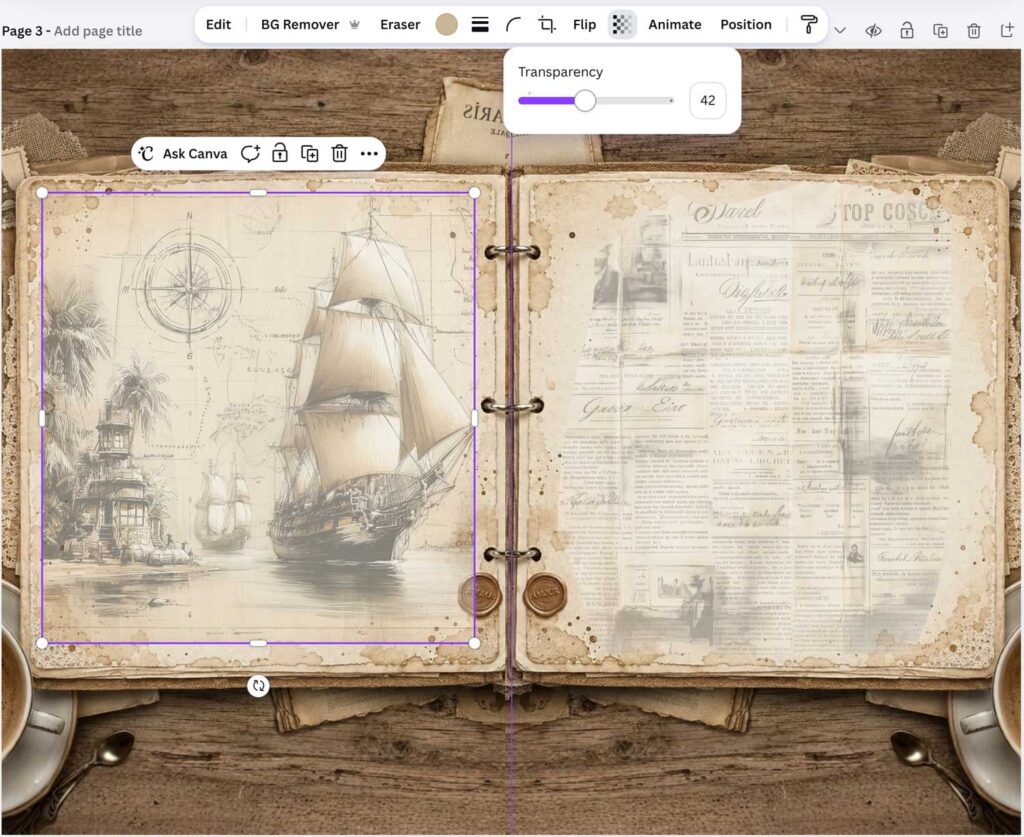
Task: Open the Position panel
Action: click(746, 25)
